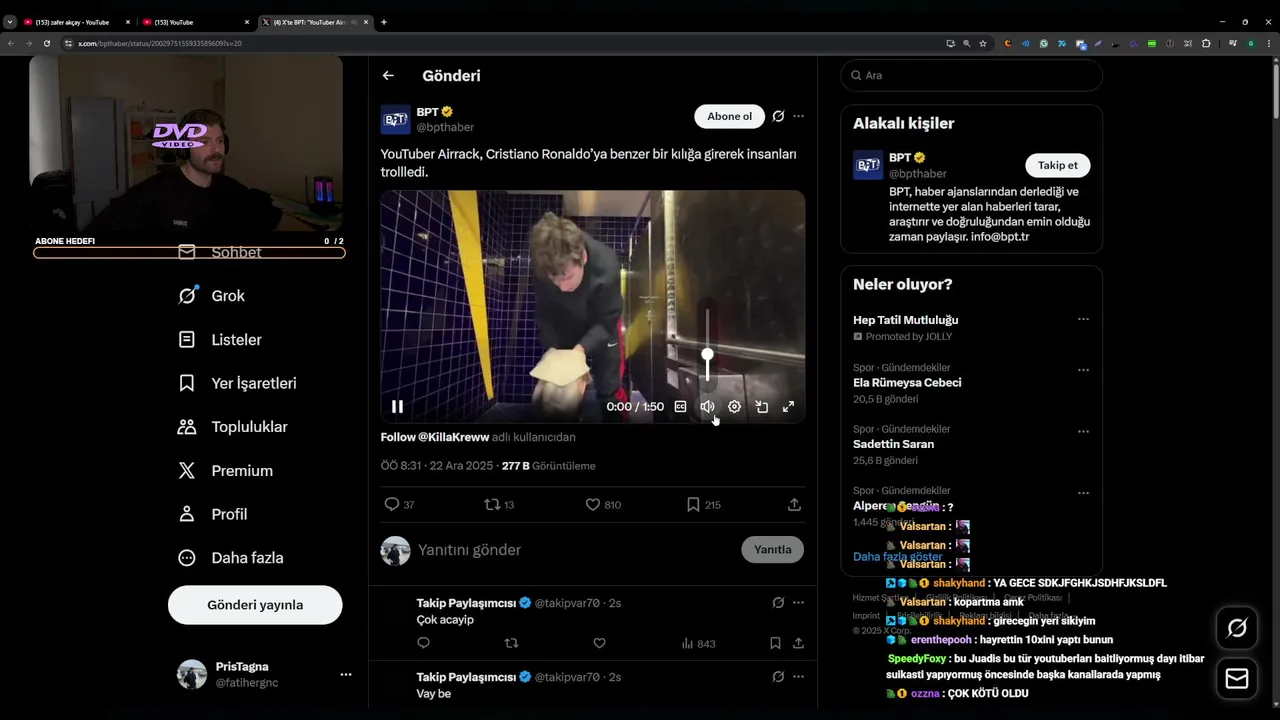Pause the video playback
The width and height of the screenshot is (1280, 720).
point(397,406)
